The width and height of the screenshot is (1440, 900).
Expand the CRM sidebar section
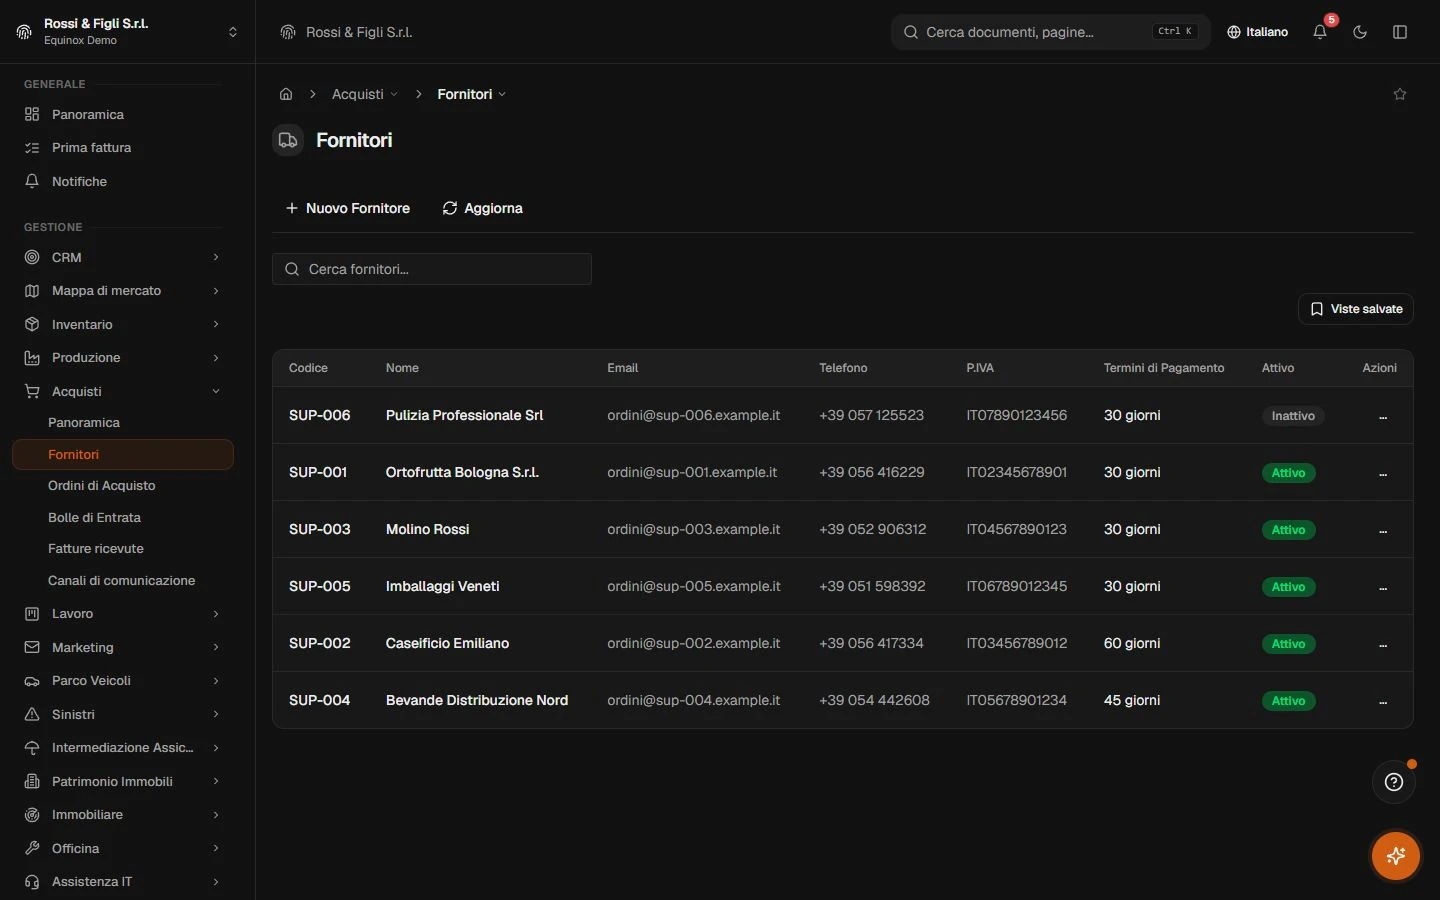pyautogui.click(x=122, y=257)
